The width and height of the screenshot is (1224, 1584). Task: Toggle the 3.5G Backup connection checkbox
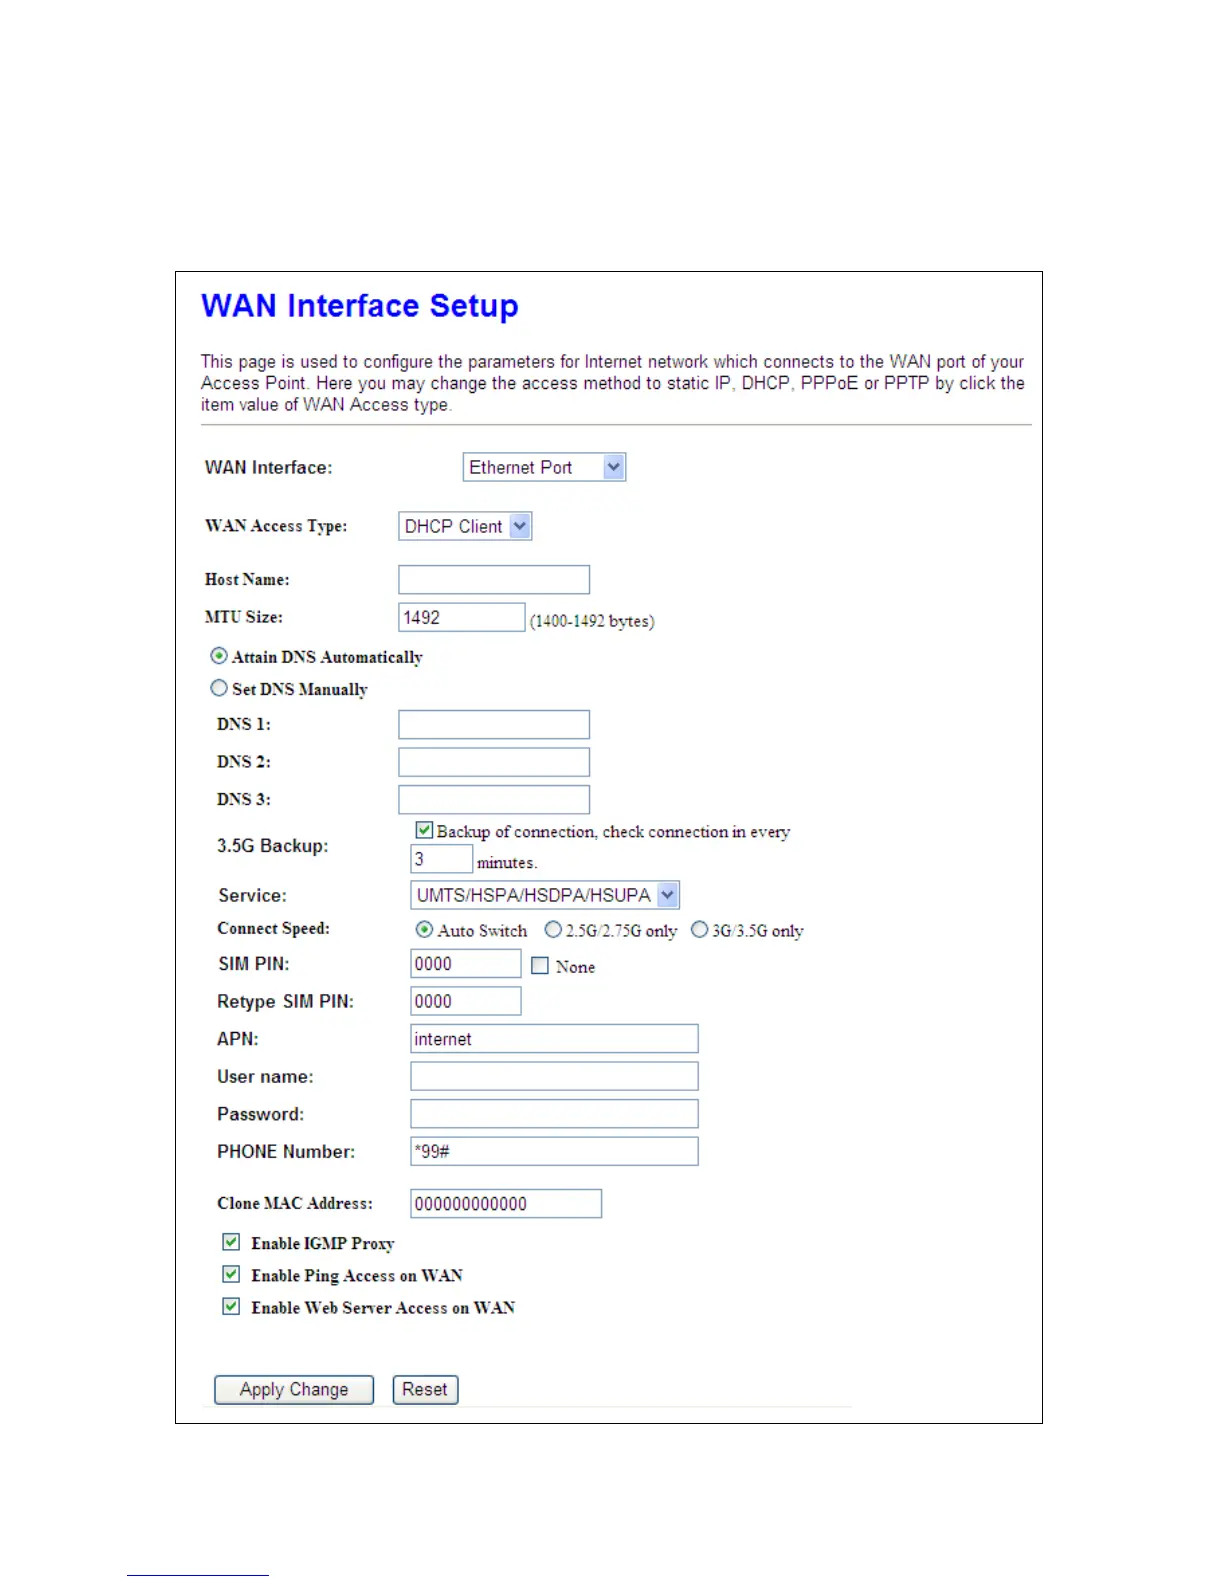(424, 830)
